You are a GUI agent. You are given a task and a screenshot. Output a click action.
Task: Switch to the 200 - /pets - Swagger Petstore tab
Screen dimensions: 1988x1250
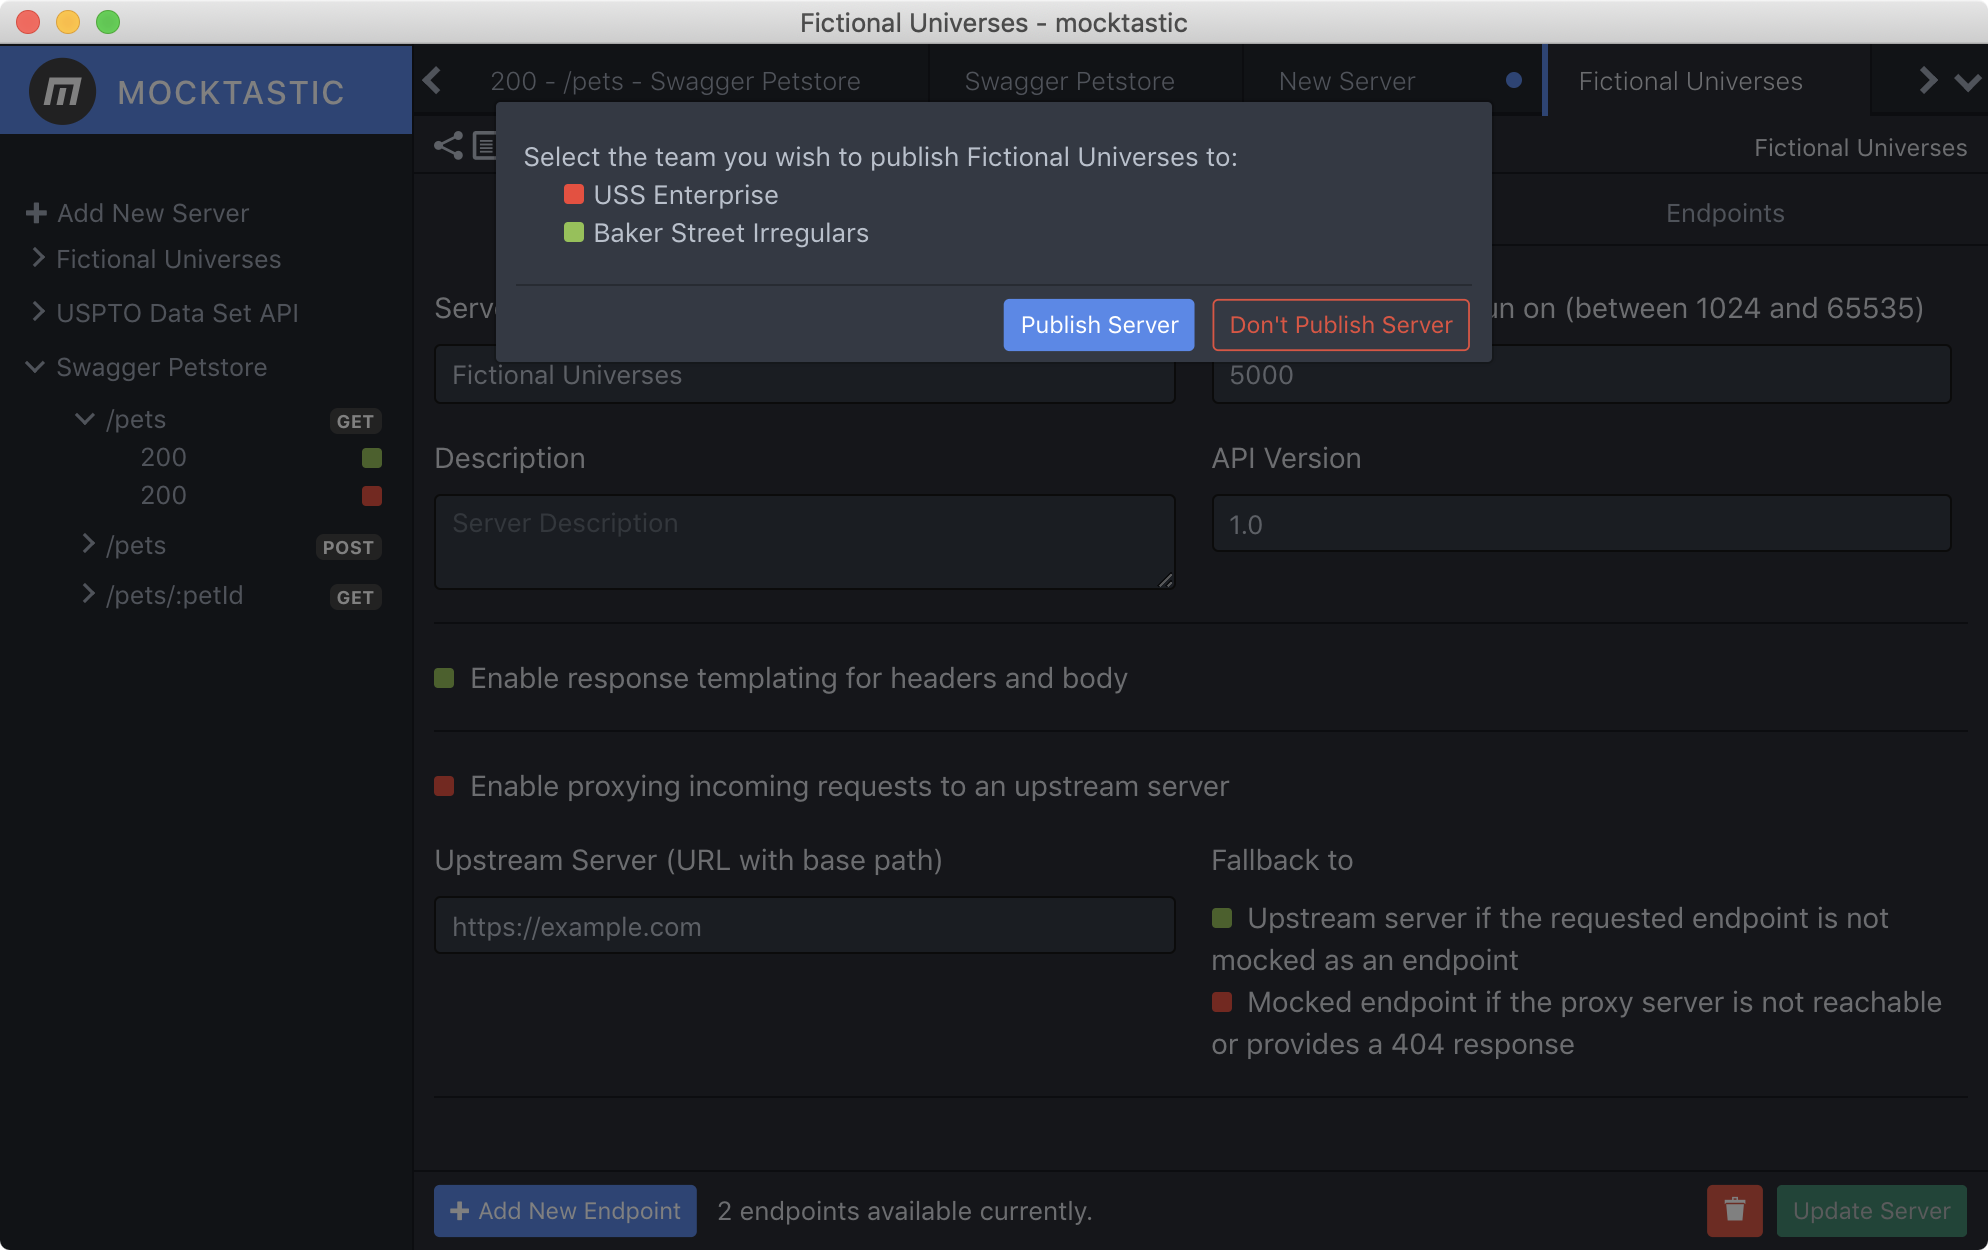(675, 81)
